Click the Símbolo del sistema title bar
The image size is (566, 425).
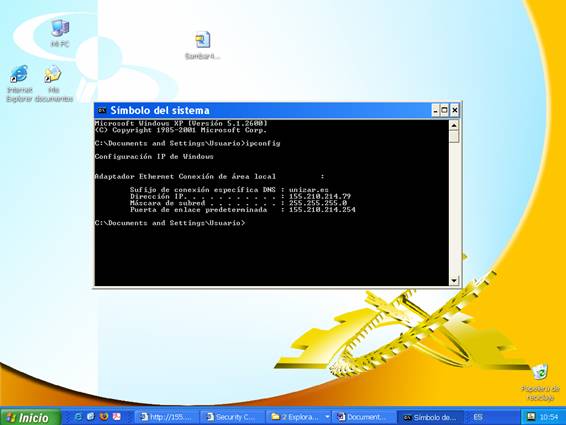tap(263, 110)
